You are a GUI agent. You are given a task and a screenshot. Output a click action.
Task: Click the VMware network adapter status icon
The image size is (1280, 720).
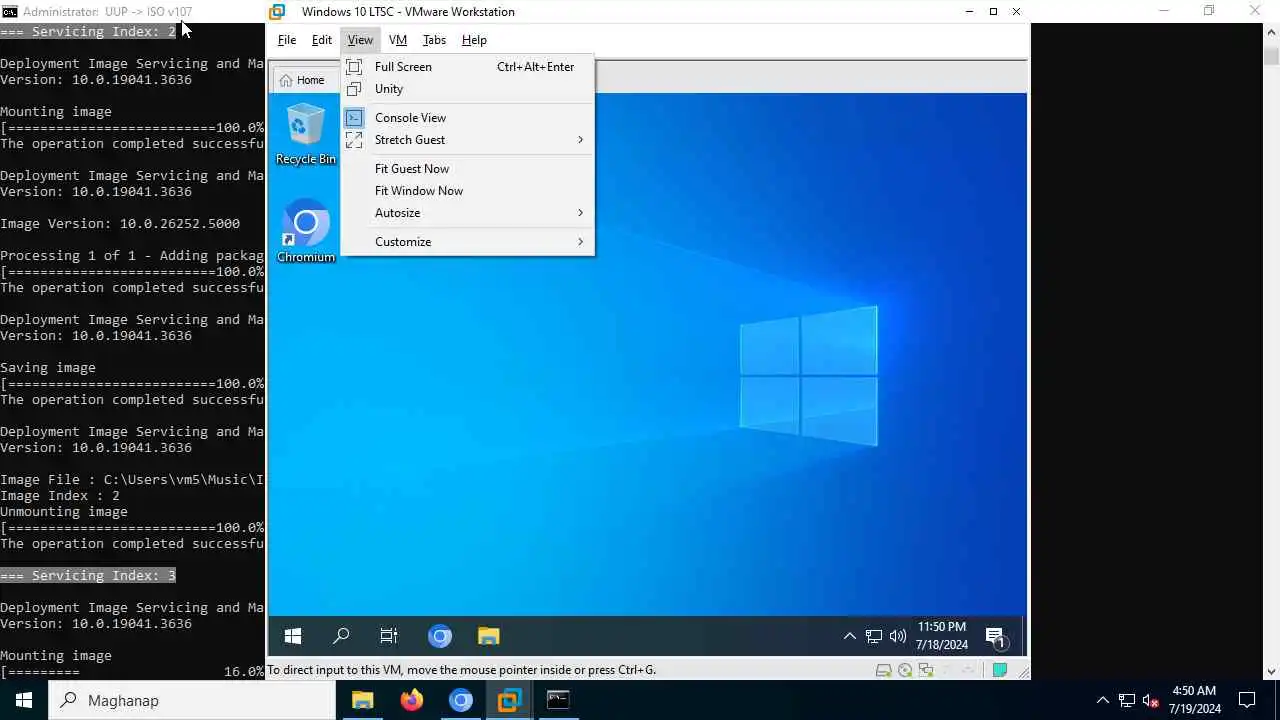(926, 670)
